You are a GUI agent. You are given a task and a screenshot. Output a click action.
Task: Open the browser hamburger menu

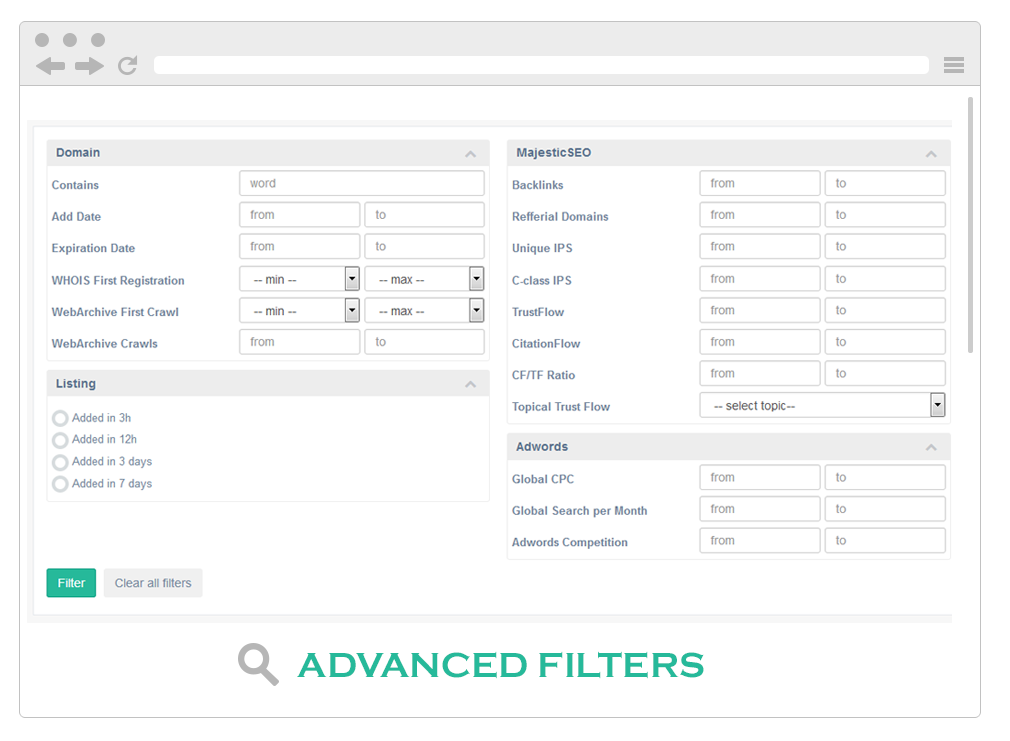point(953,65)
